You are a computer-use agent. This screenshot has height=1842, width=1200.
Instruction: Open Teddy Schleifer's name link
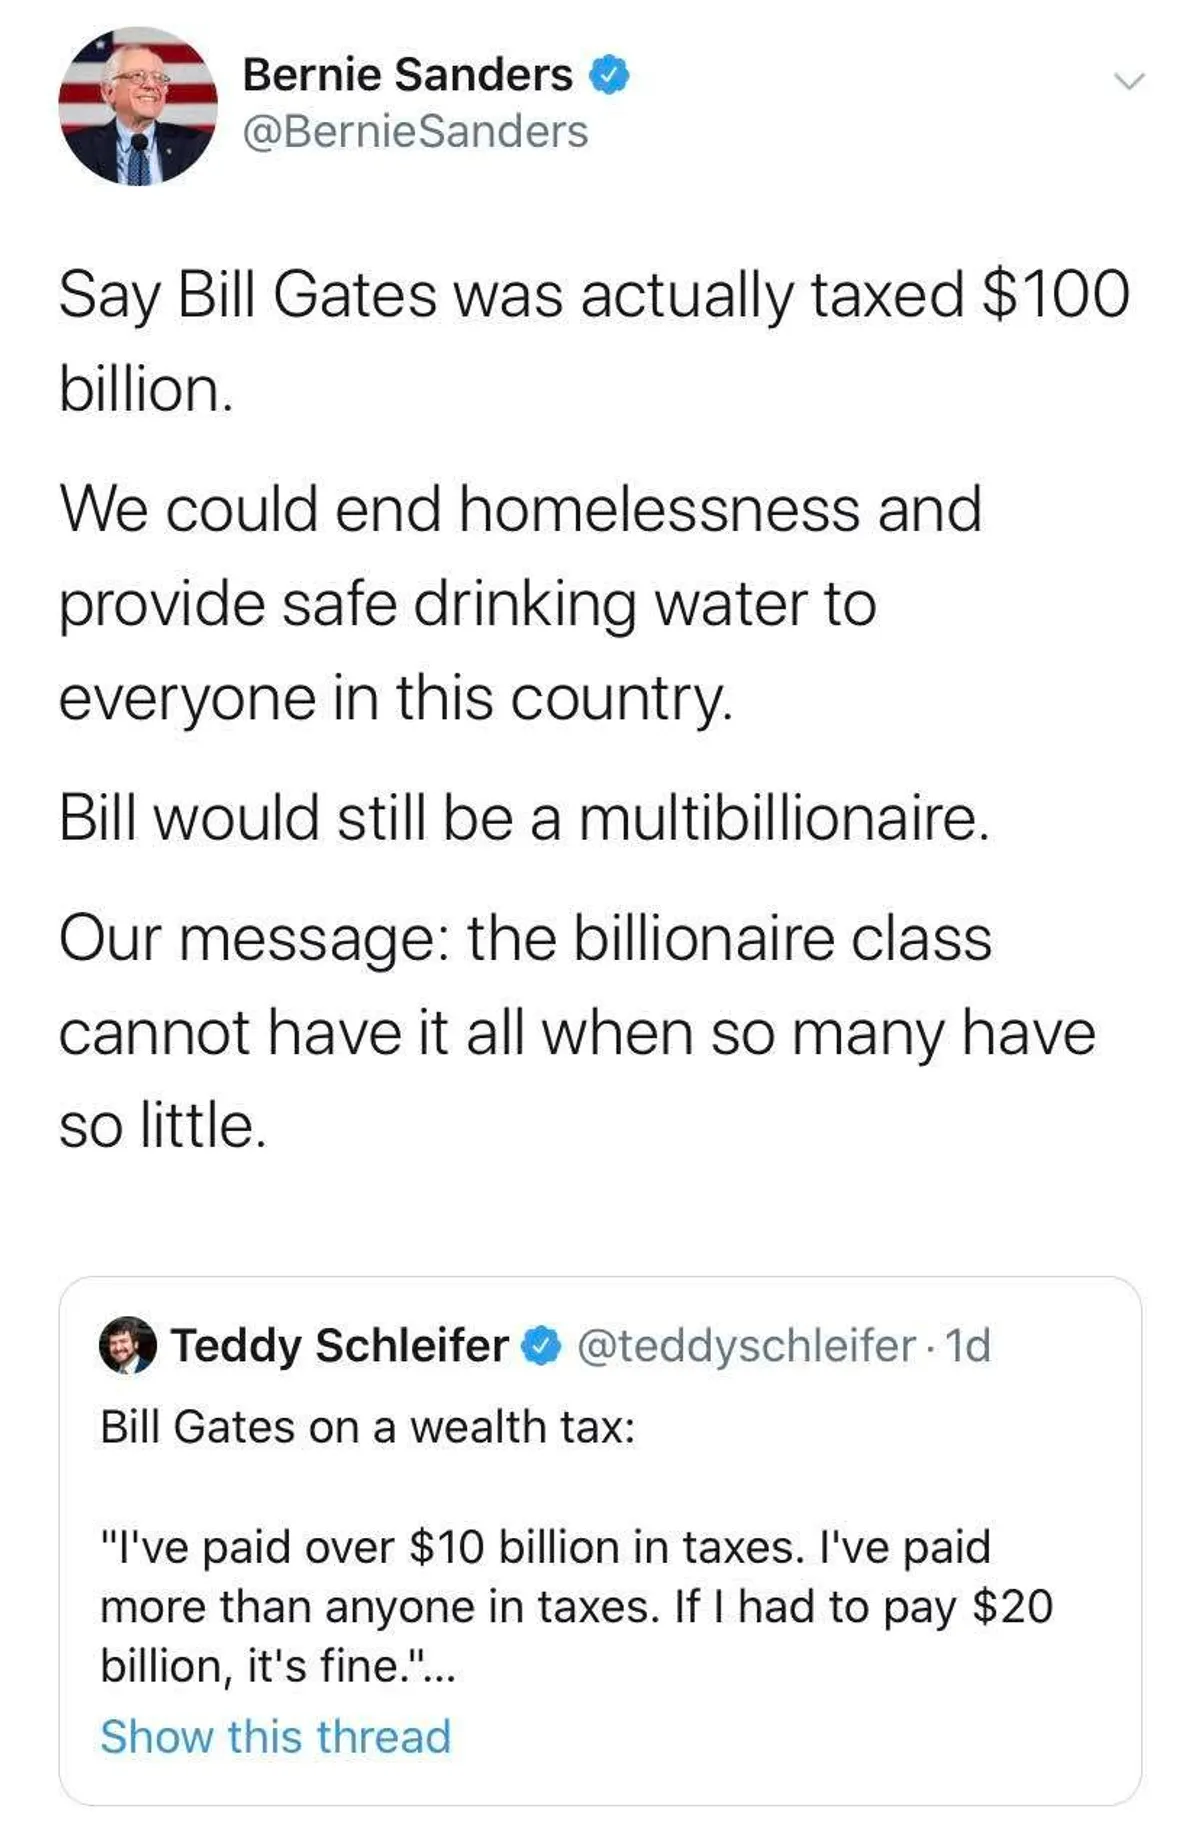[339, 1346]
